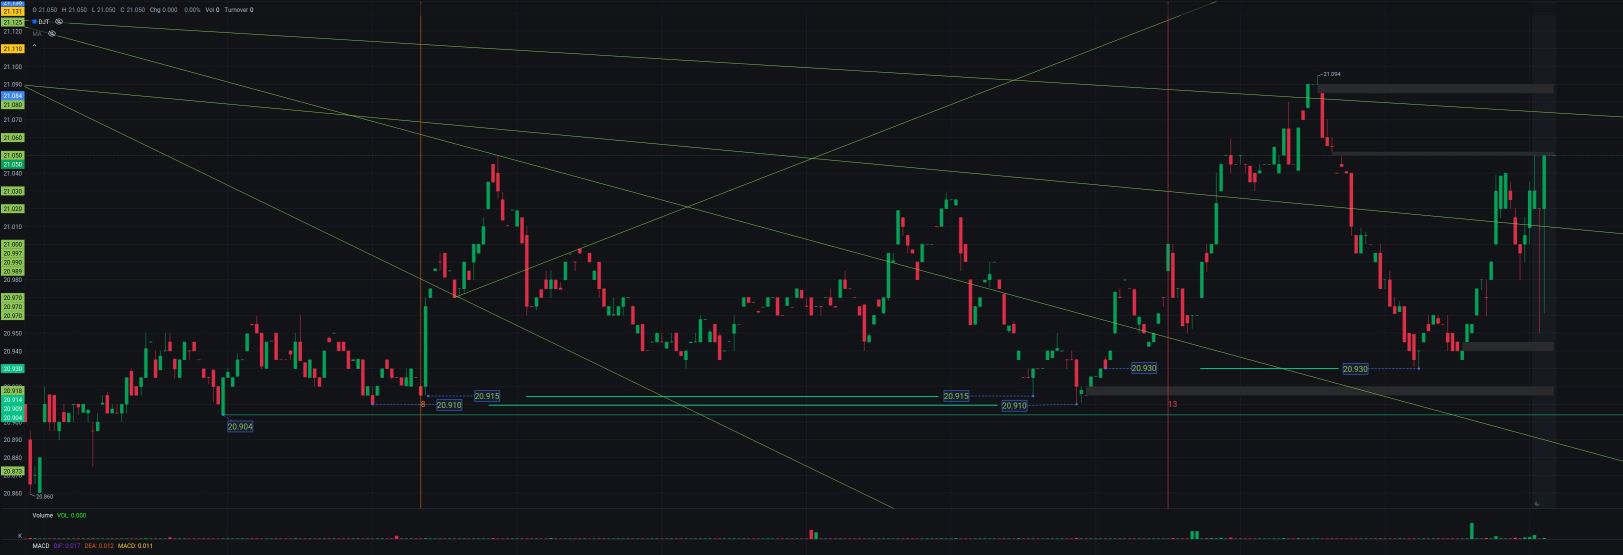
Task: Click the blue DJT series color square
Action: [35, 21]
